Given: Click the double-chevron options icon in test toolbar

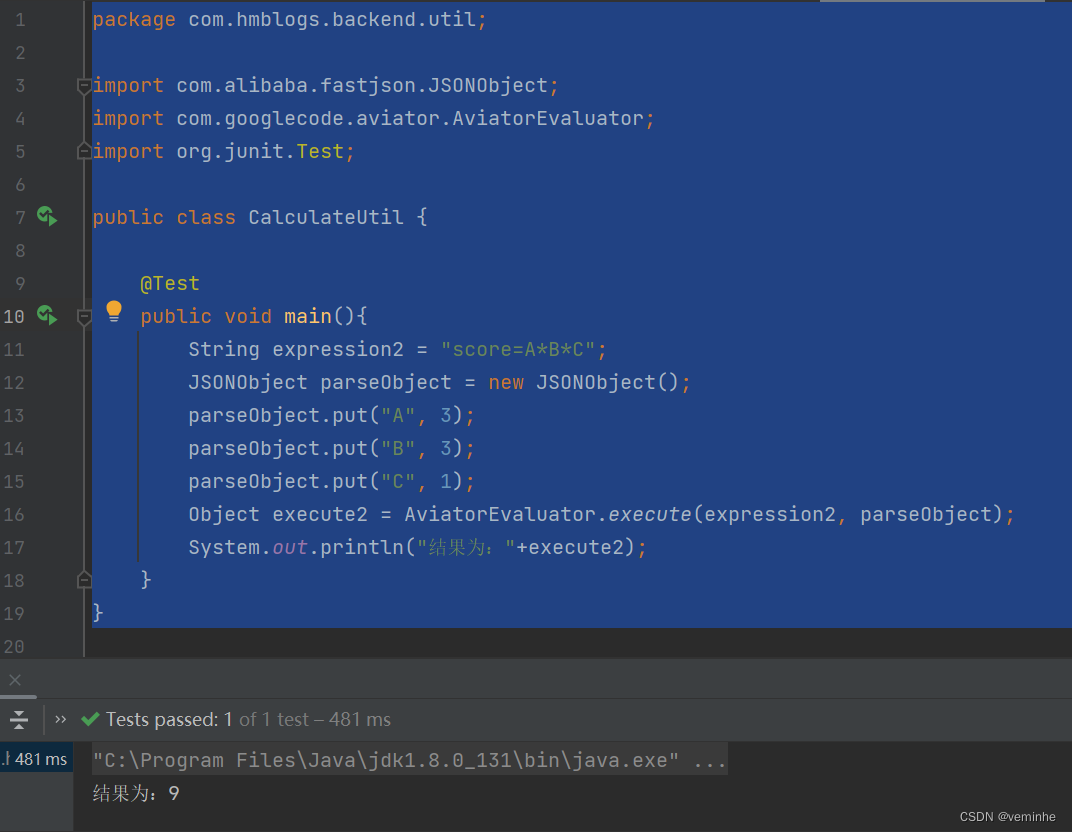Looking at the screenshot, I should pyautogui.click(x=59, y=718).
